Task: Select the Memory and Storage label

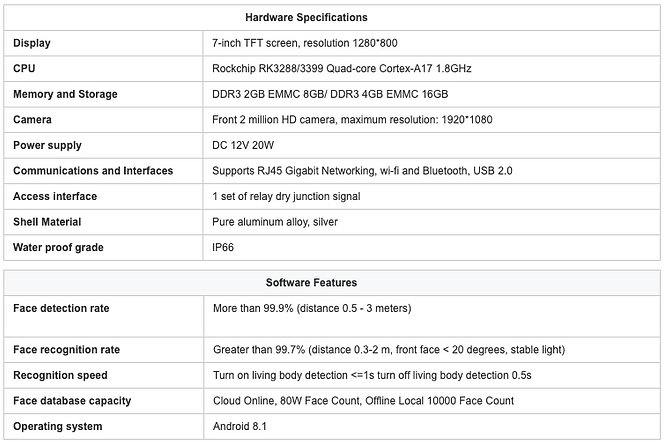Action: pyautogui.click(x=65, y=94)
